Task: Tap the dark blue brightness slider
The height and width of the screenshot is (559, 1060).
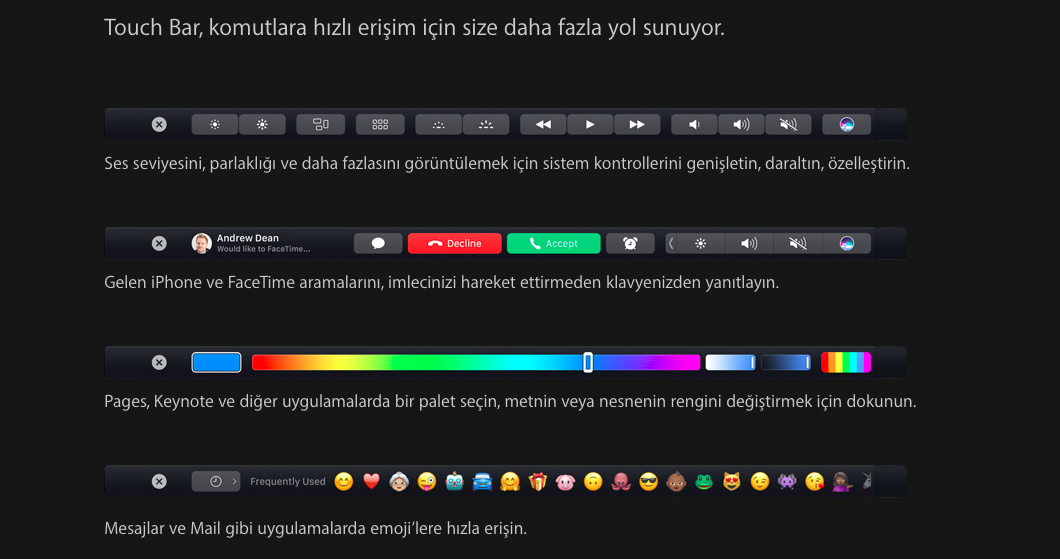Action: coord(786,362)
